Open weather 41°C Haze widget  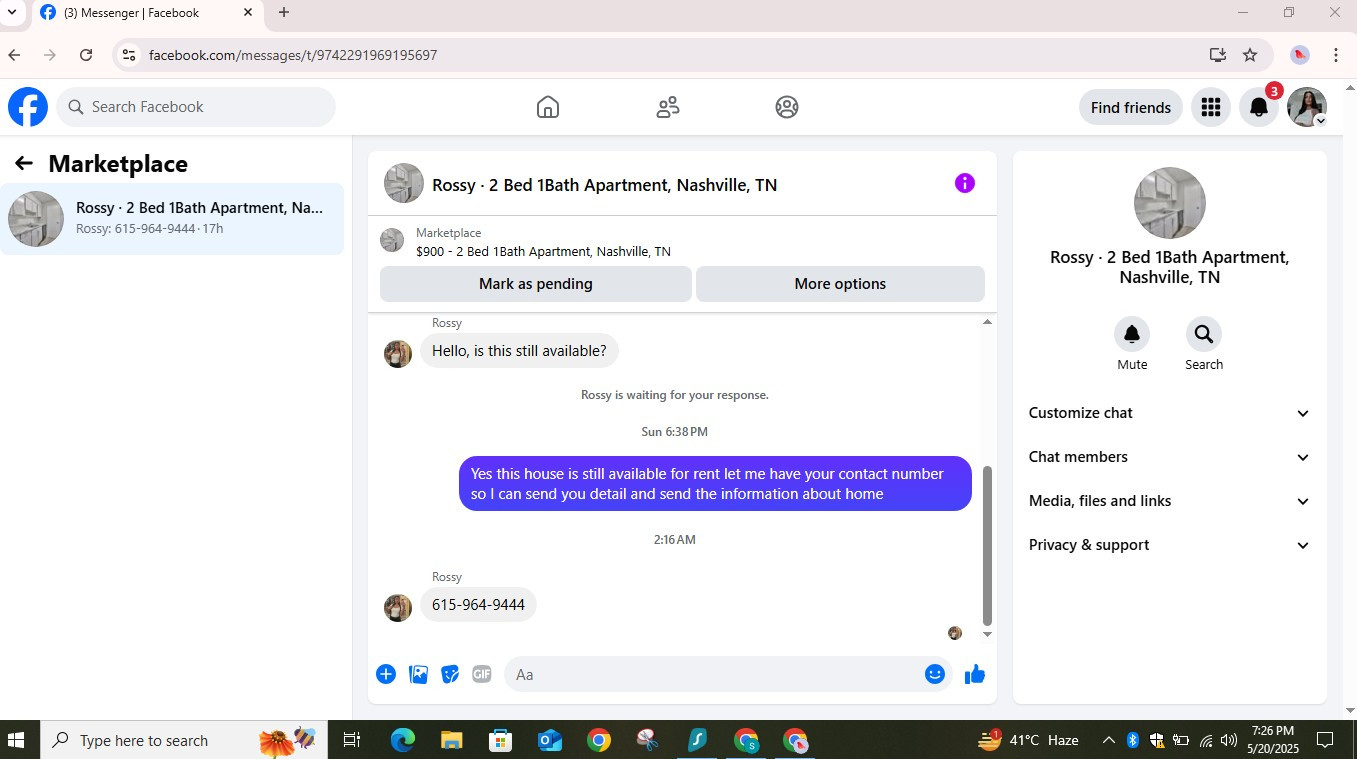[1028, 740]
